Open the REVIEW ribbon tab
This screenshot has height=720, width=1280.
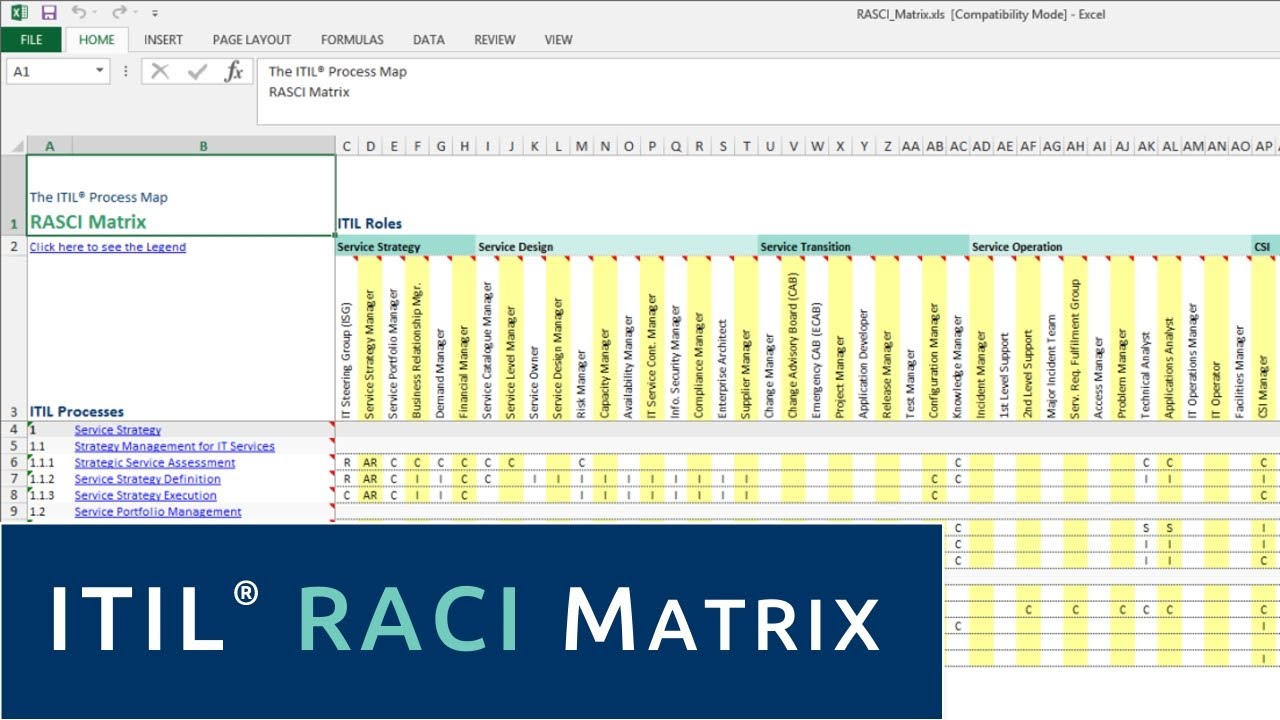495,40
